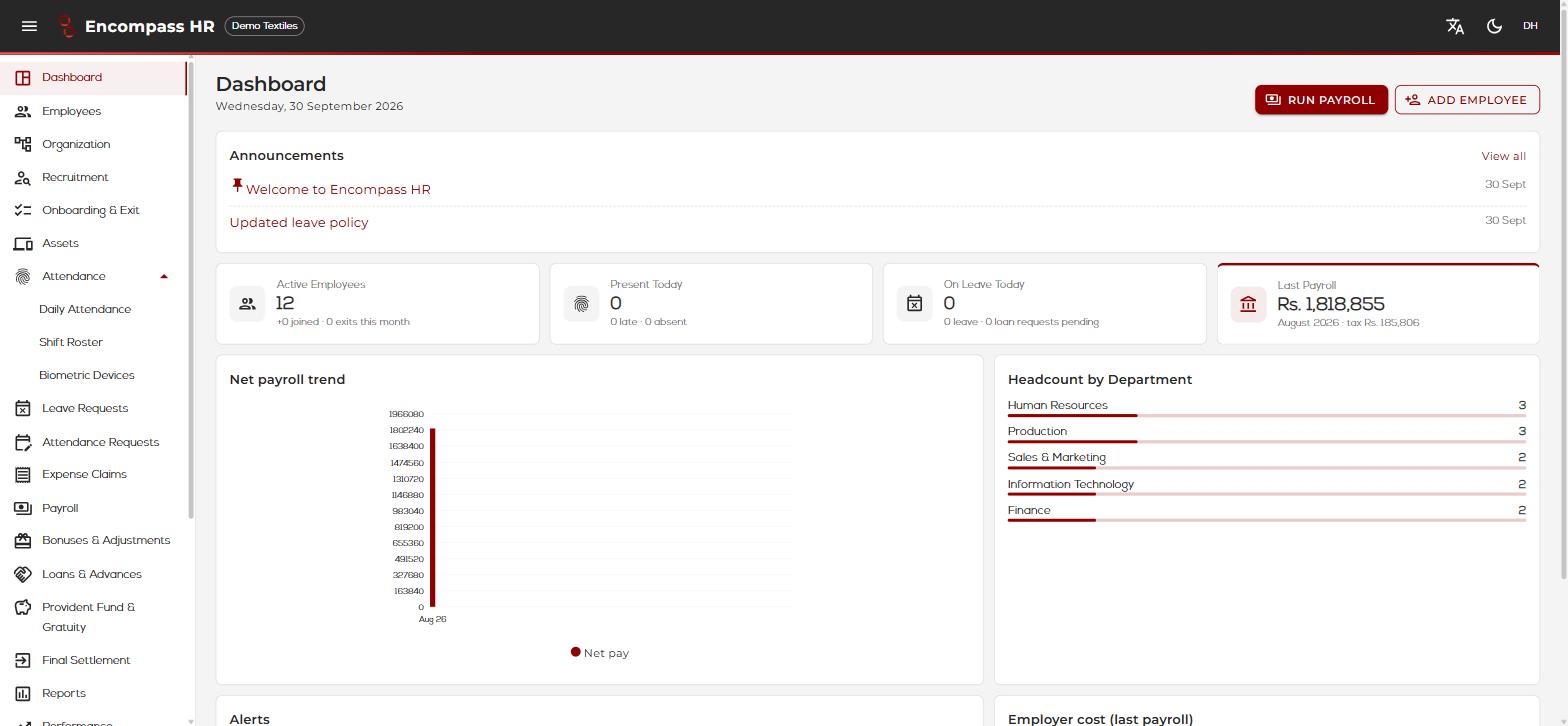Screen dimensions: 1568x726
Task: Click the Encompass HR logo icon
Action: [66, 26]
